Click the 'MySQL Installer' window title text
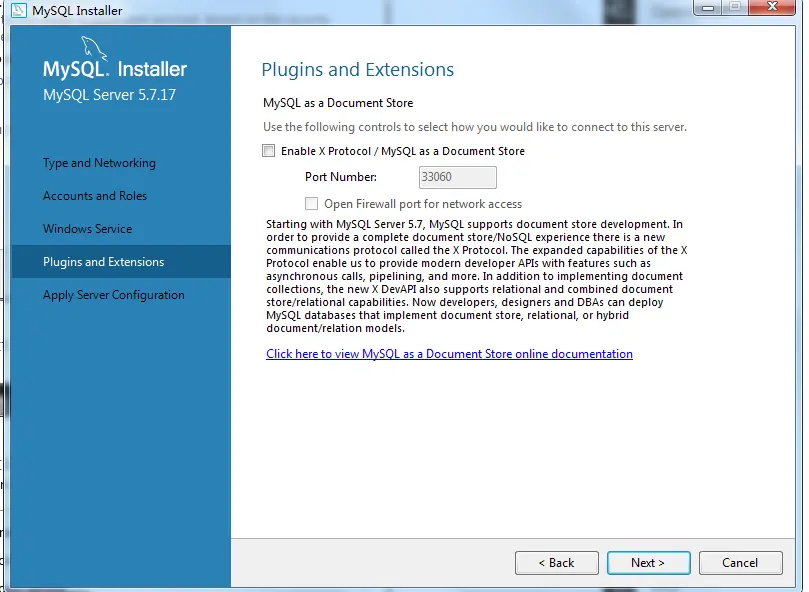The image size is (809, 592). 77,10
